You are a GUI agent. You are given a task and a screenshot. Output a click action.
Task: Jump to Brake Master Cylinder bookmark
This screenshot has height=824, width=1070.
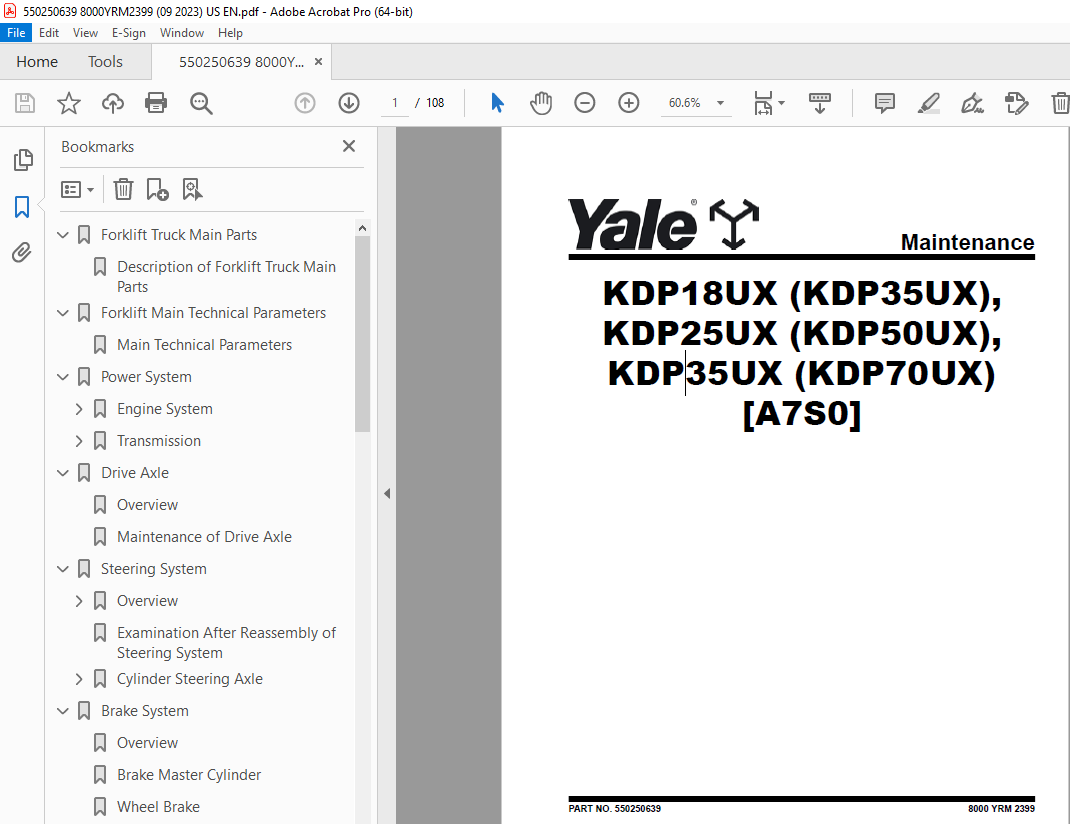click(x=189, y=776)
